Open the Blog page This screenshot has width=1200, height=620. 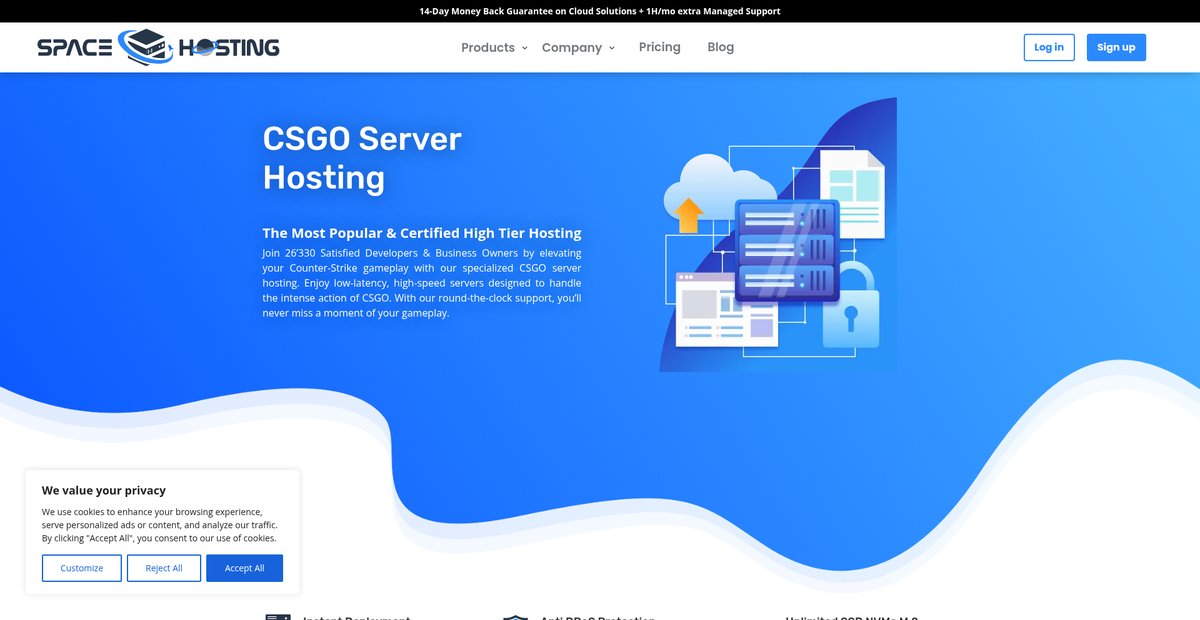(721, 47)
